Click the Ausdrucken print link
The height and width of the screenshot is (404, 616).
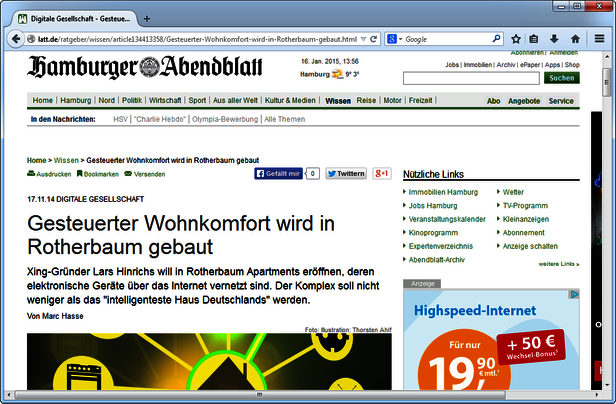pos(49,174)
